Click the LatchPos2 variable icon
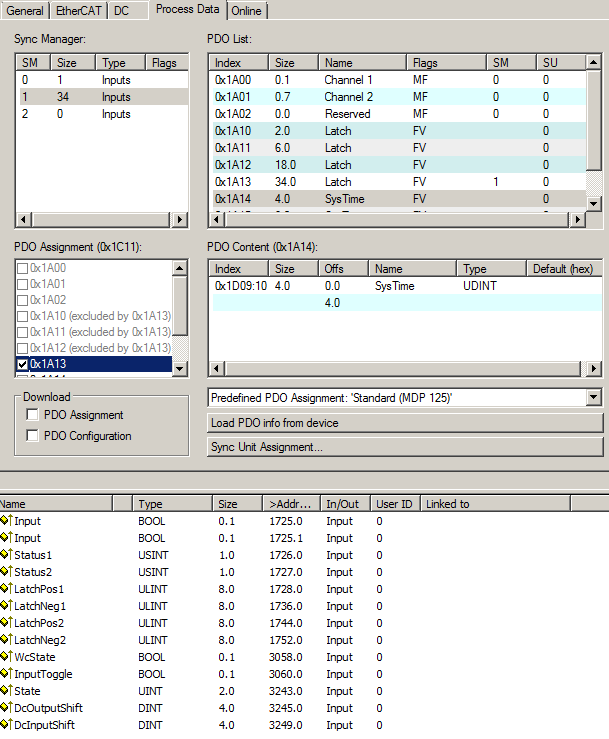Image resolution: width=609 pixels, height=739 pixels. (6, 622)
